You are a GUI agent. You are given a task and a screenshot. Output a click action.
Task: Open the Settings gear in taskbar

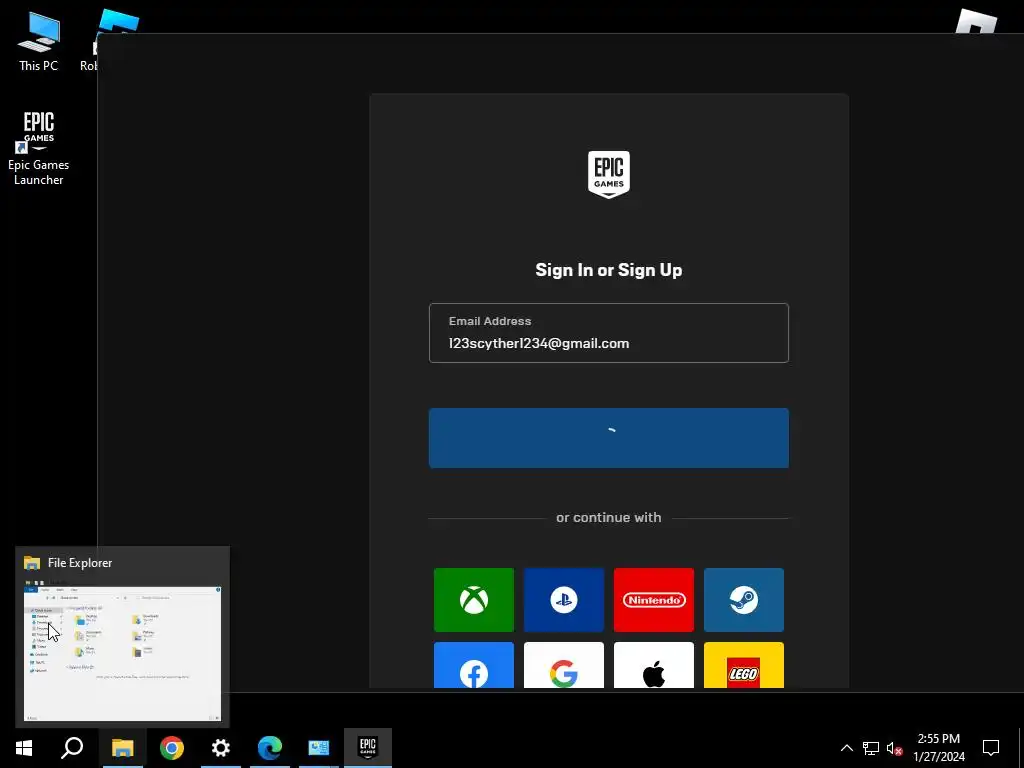click(x=221, y=748)
